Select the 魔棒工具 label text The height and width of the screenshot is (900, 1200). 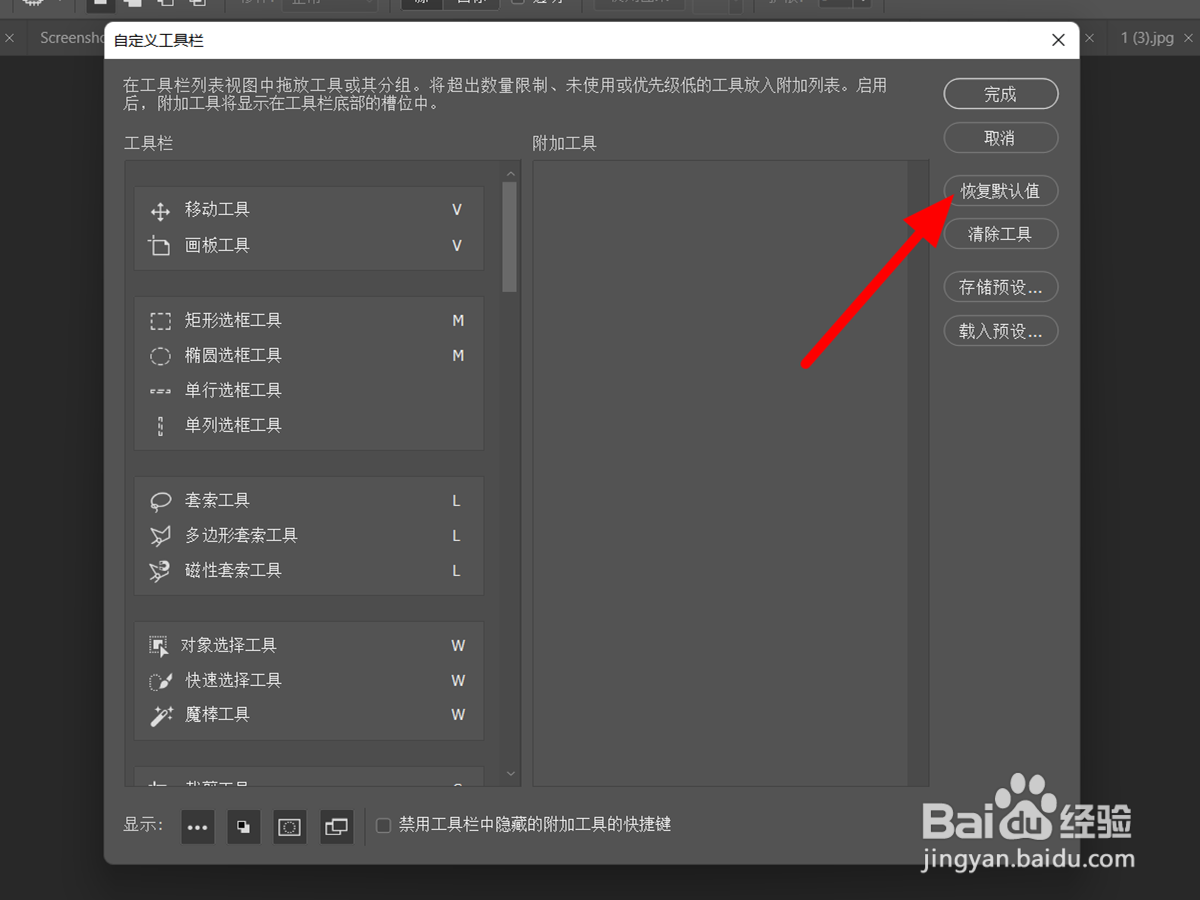pos(217,715)
